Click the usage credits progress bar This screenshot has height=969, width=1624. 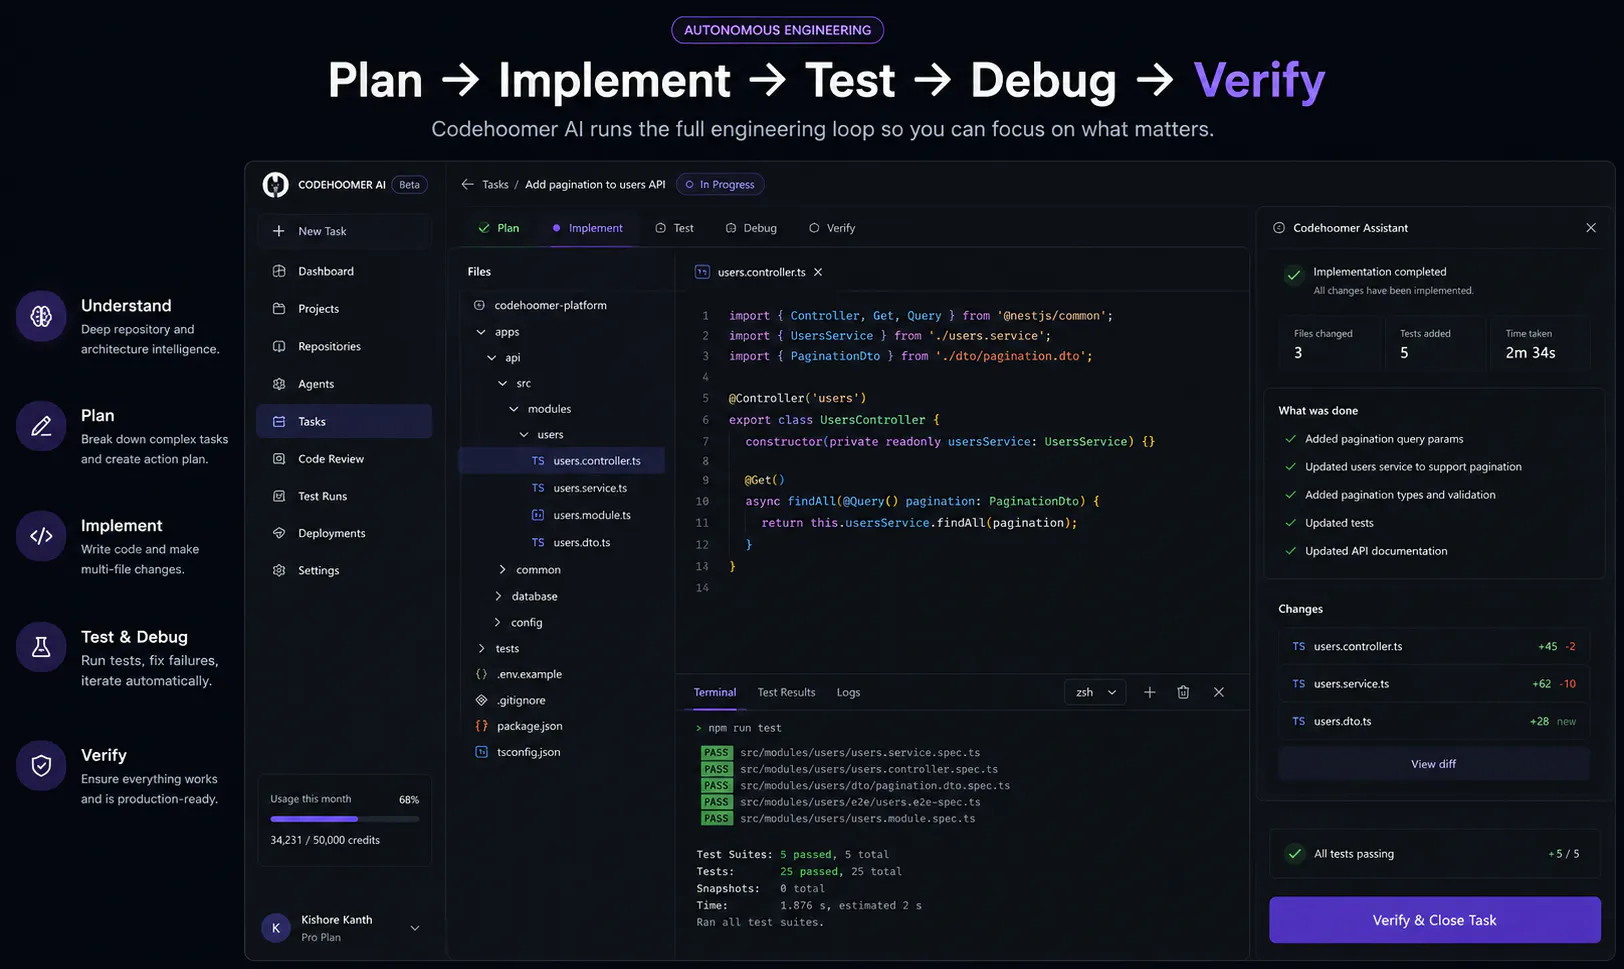(x=344, y=819)
